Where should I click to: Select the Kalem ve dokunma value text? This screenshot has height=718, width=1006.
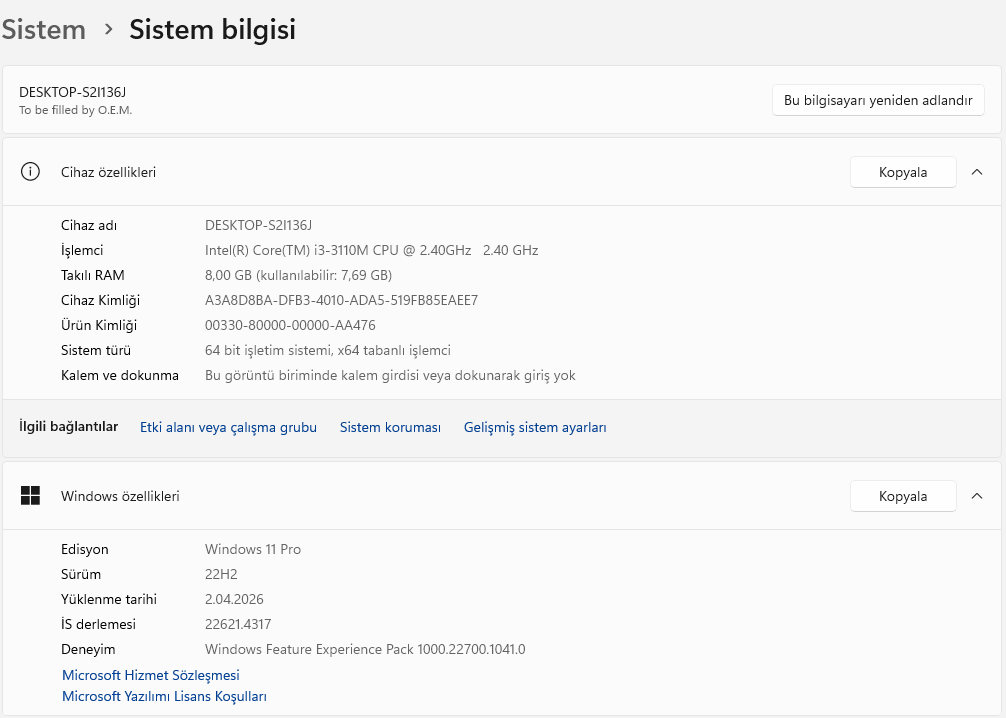[x=390, y=375]
